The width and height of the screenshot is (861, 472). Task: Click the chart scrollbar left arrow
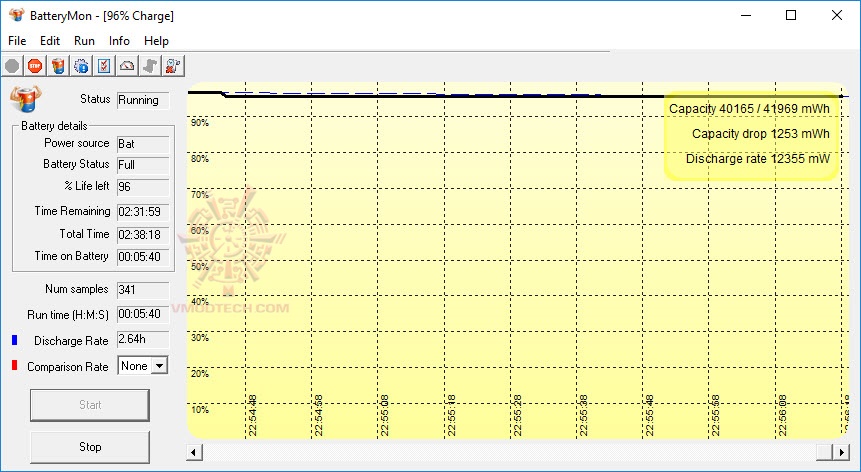(194, 452)
